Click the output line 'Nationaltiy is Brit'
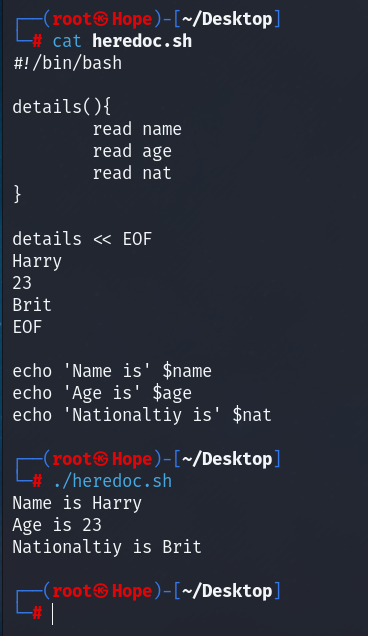368x636 pixels. [107, 547]
